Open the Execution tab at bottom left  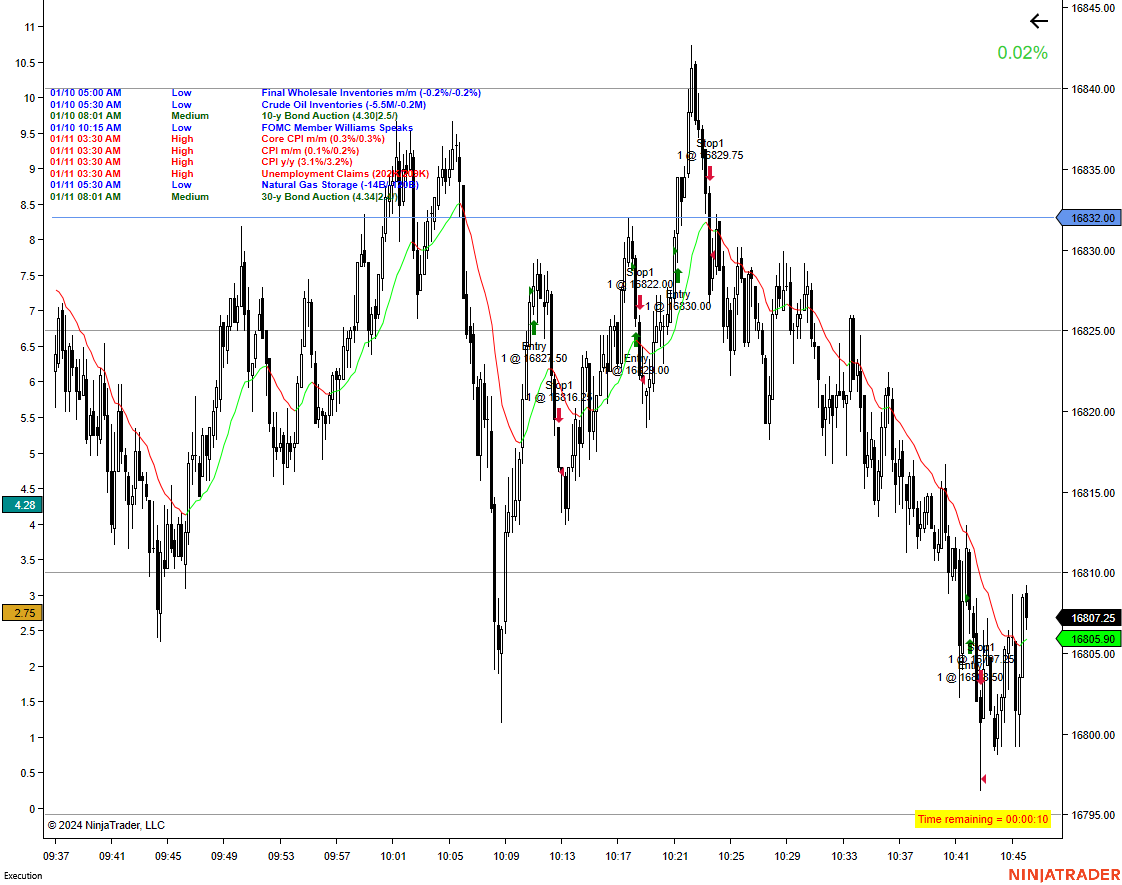click(x=23, y=876)
